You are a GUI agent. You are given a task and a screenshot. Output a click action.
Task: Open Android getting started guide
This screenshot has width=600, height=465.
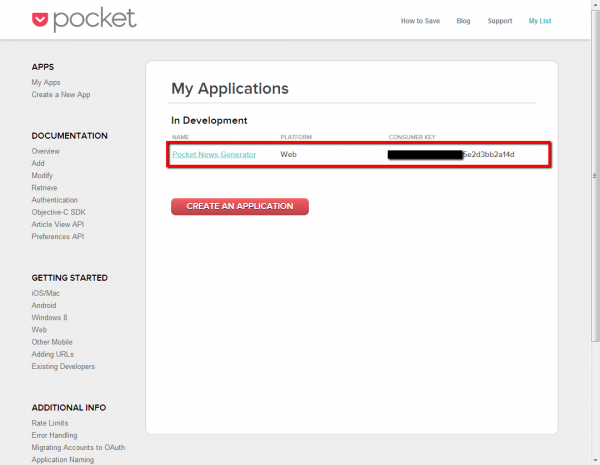pyautogui.click(x=44, y=306)
